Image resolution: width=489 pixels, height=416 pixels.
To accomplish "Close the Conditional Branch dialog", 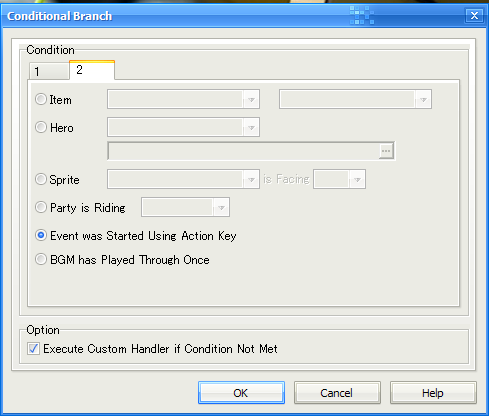I will [474, 15].
